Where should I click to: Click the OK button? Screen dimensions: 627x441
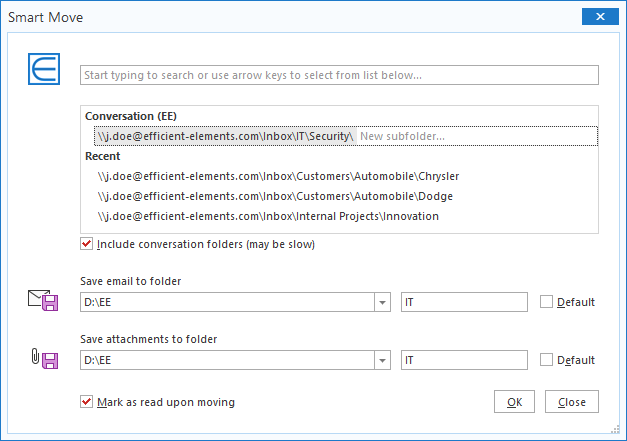point(514,401)
